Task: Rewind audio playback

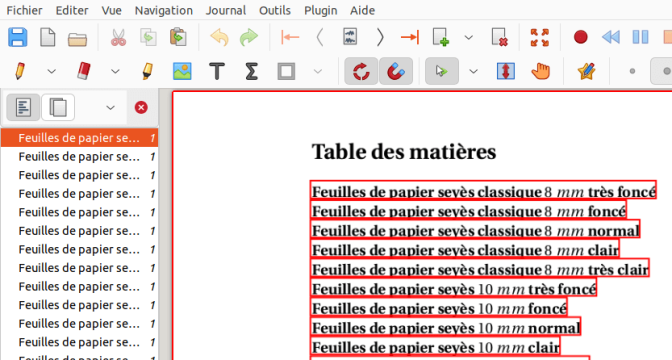Action: click(610, 37)
